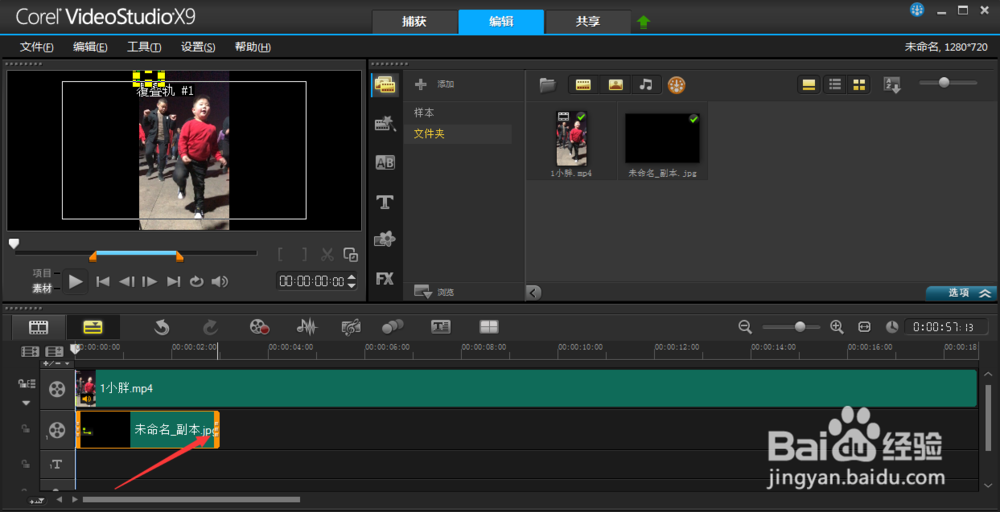This screenshot has height=512, width=1000.
Task: Open the Sound Mixer waveform icon
Action: click(307, 328)
